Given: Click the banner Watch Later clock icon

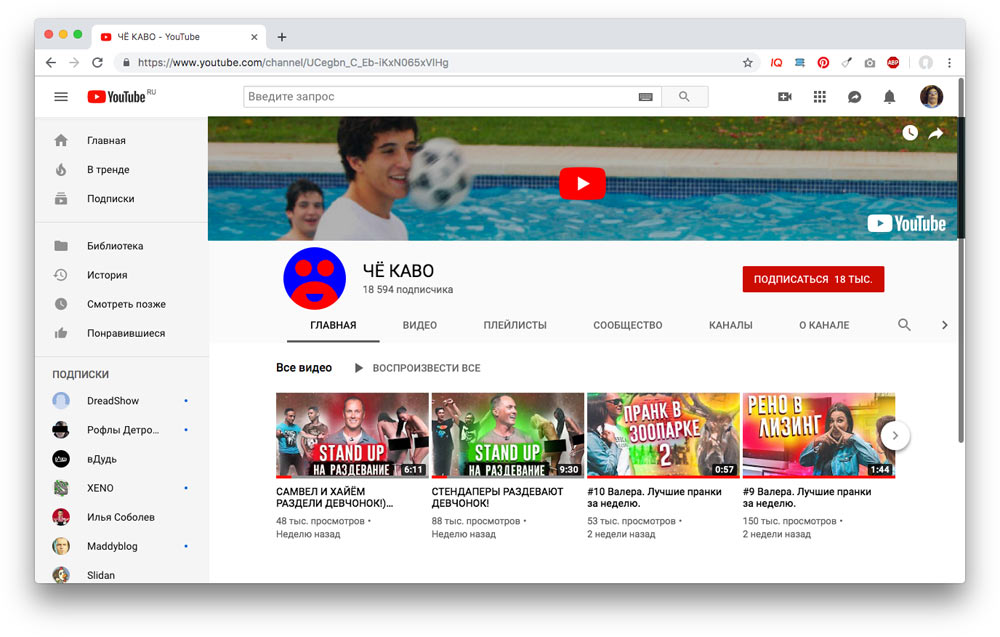Looking at the screenshot, I should click(910, 133).
